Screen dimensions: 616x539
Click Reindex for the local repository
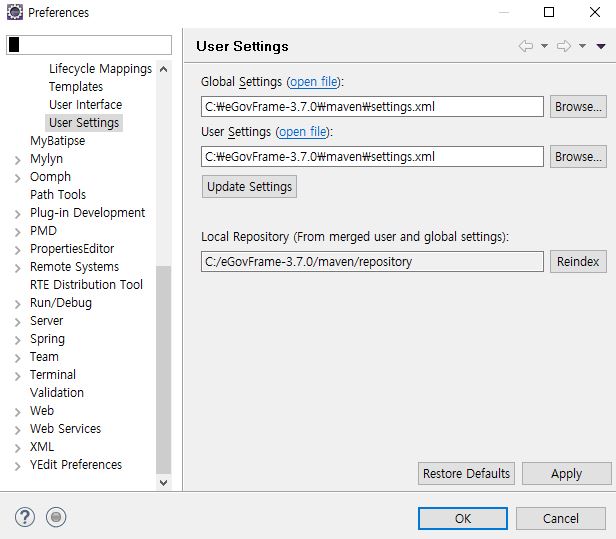[x=578, y=262]
